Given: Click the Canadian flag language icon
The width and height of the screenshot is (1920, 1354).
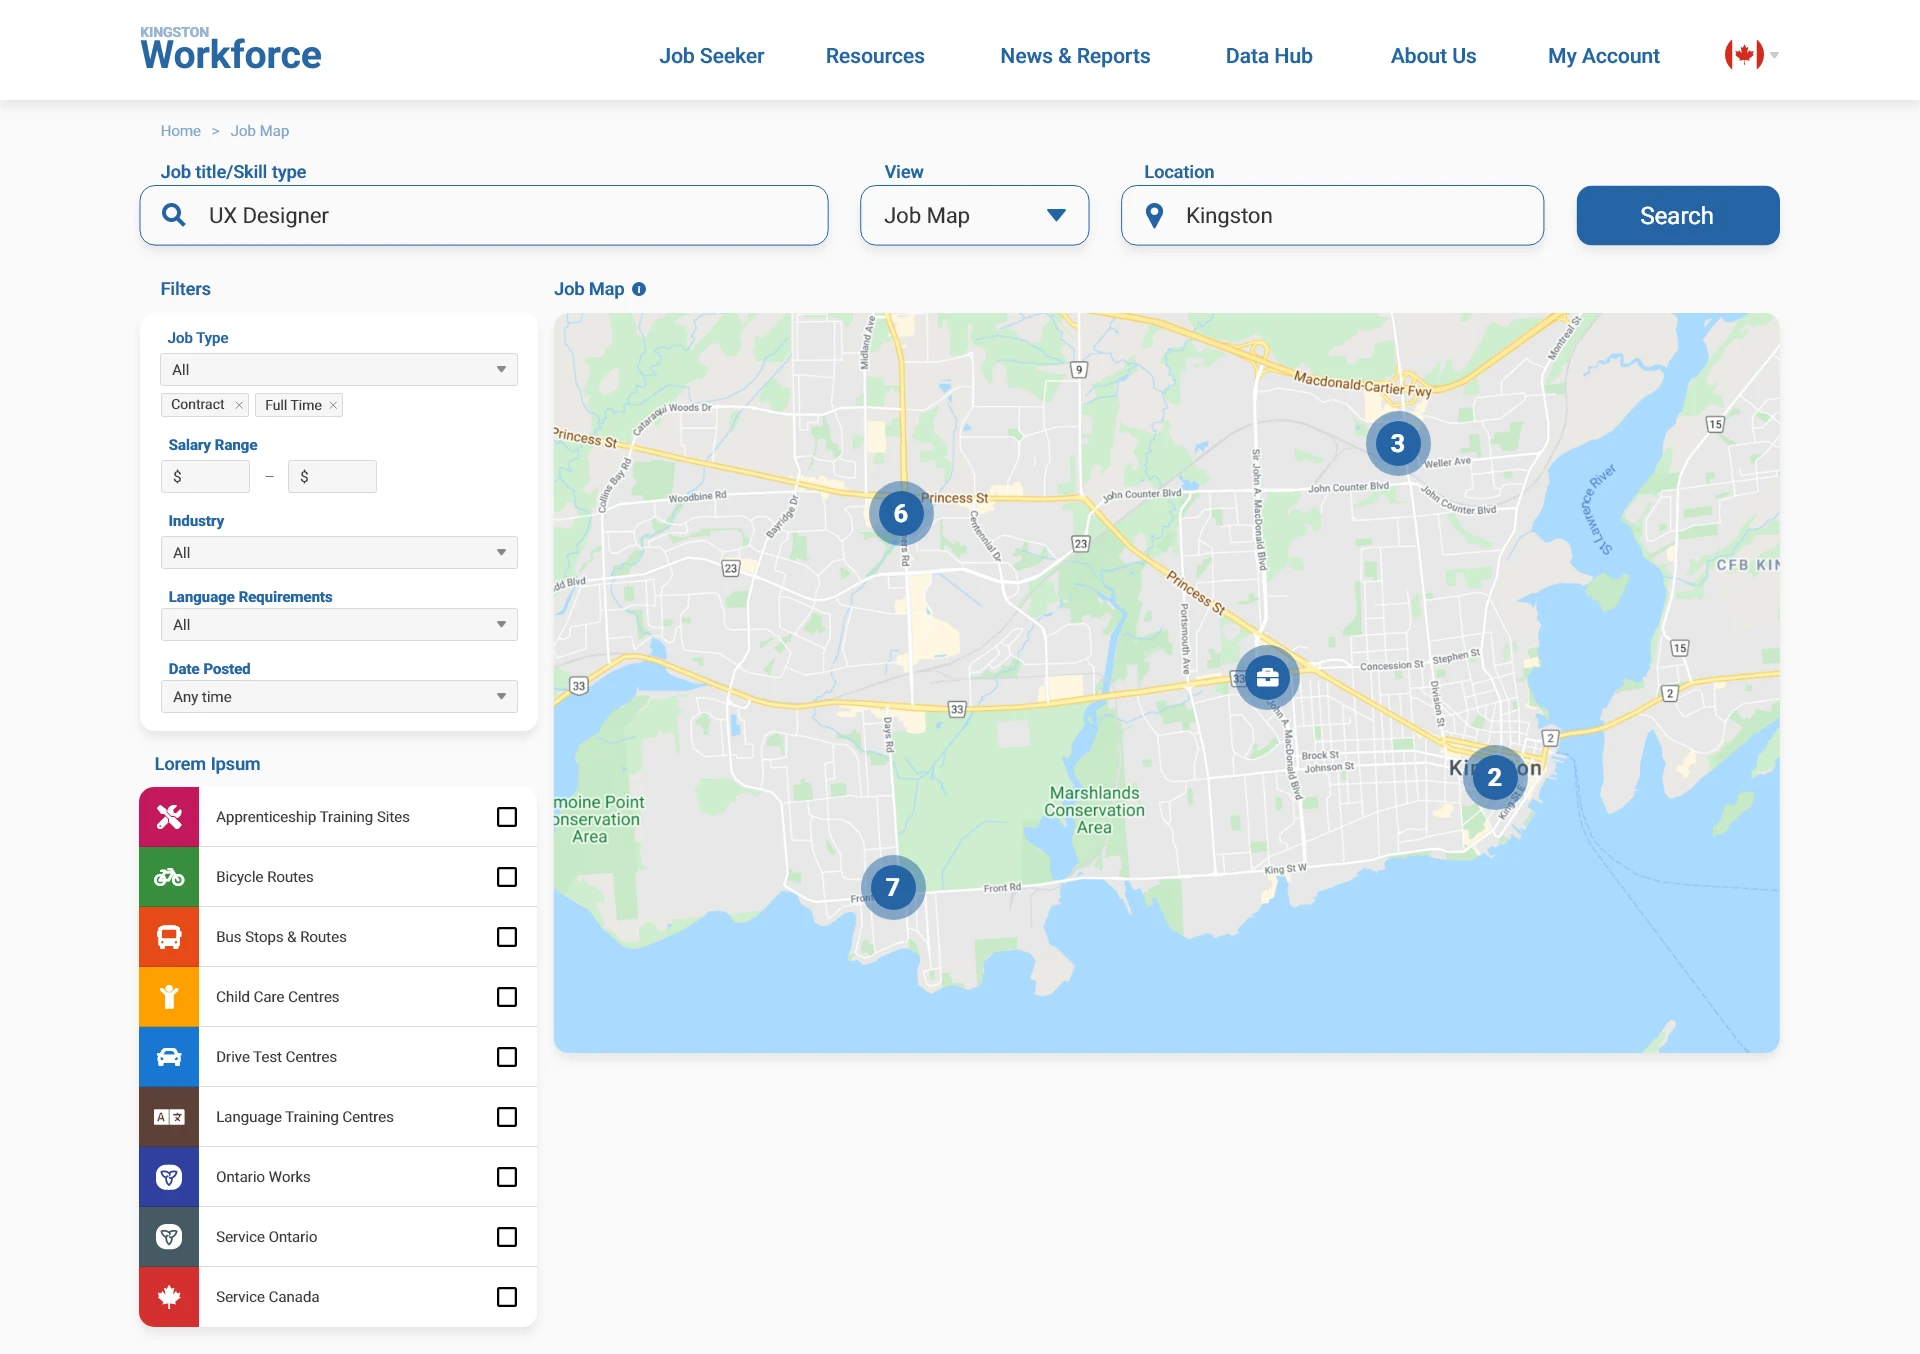Looking at the screenshot, I should click(x=1743, y=55).
